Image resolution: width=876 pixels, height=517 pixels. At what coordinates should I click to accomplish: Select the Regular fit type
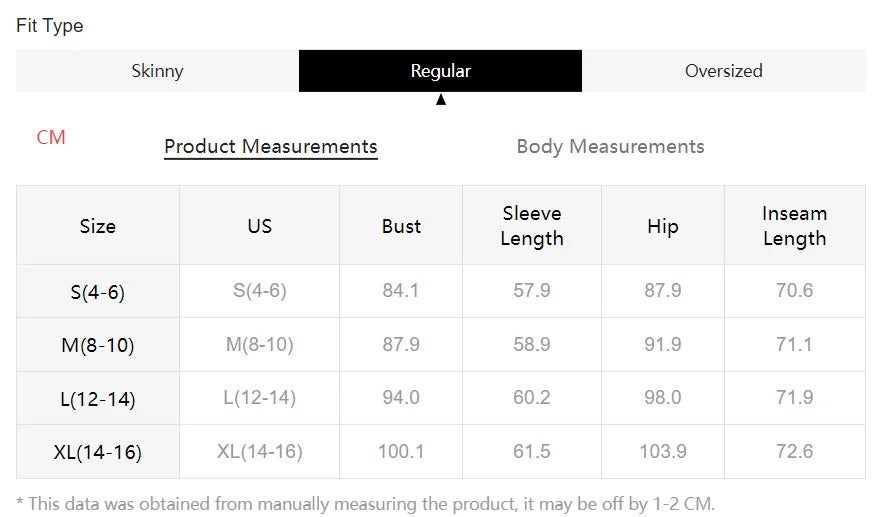point(440,71)
